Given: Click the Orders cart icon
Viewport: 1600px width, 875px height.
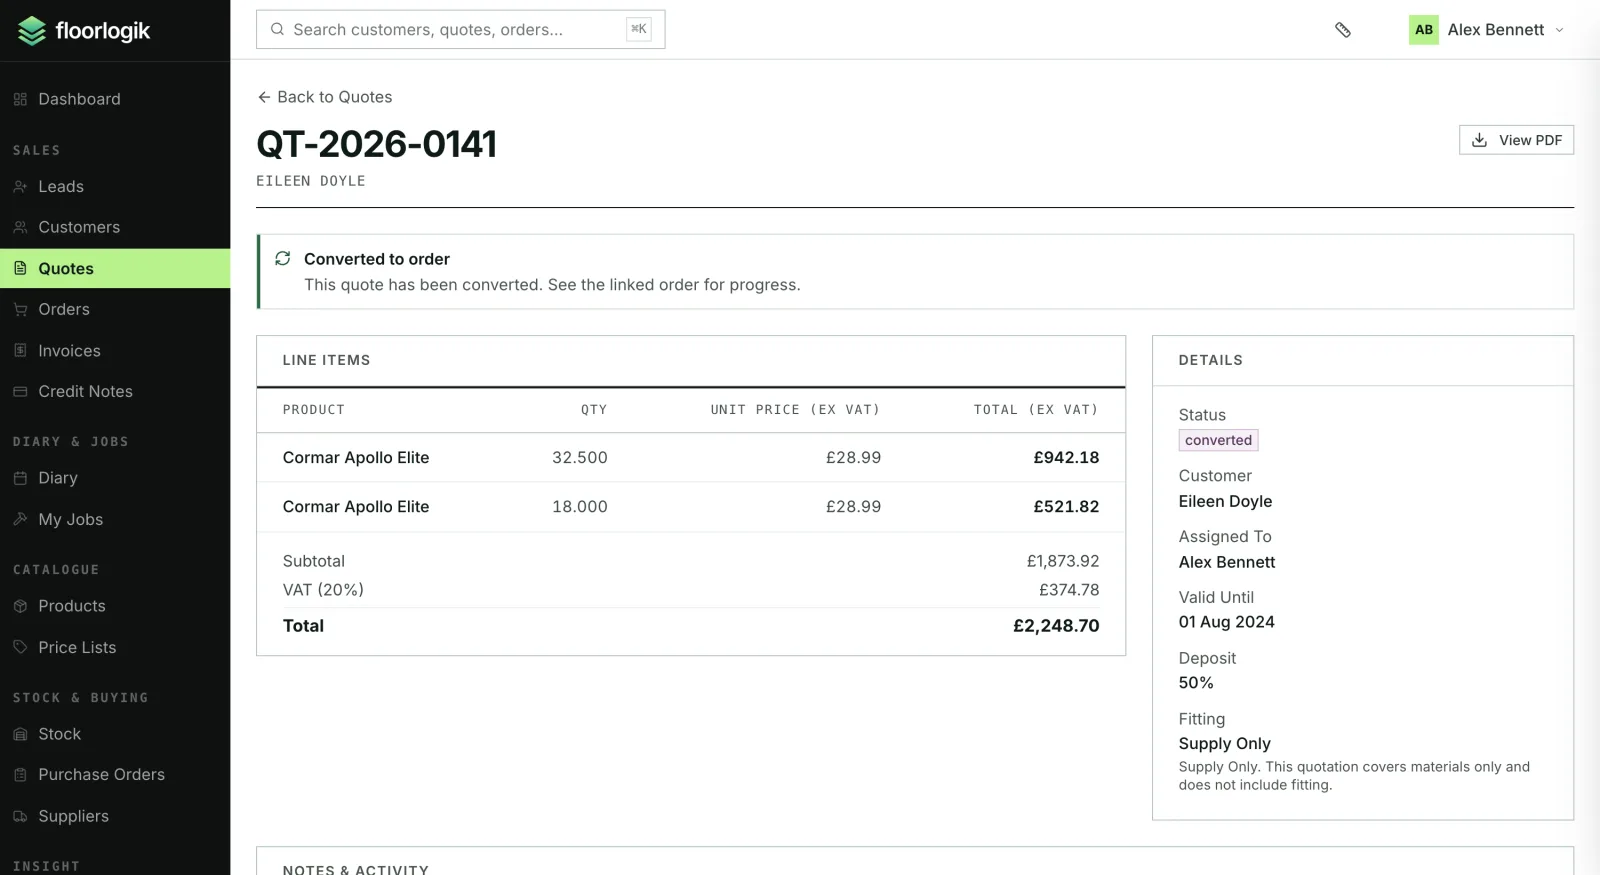Looking at the screenshot, I should point(20,310).
